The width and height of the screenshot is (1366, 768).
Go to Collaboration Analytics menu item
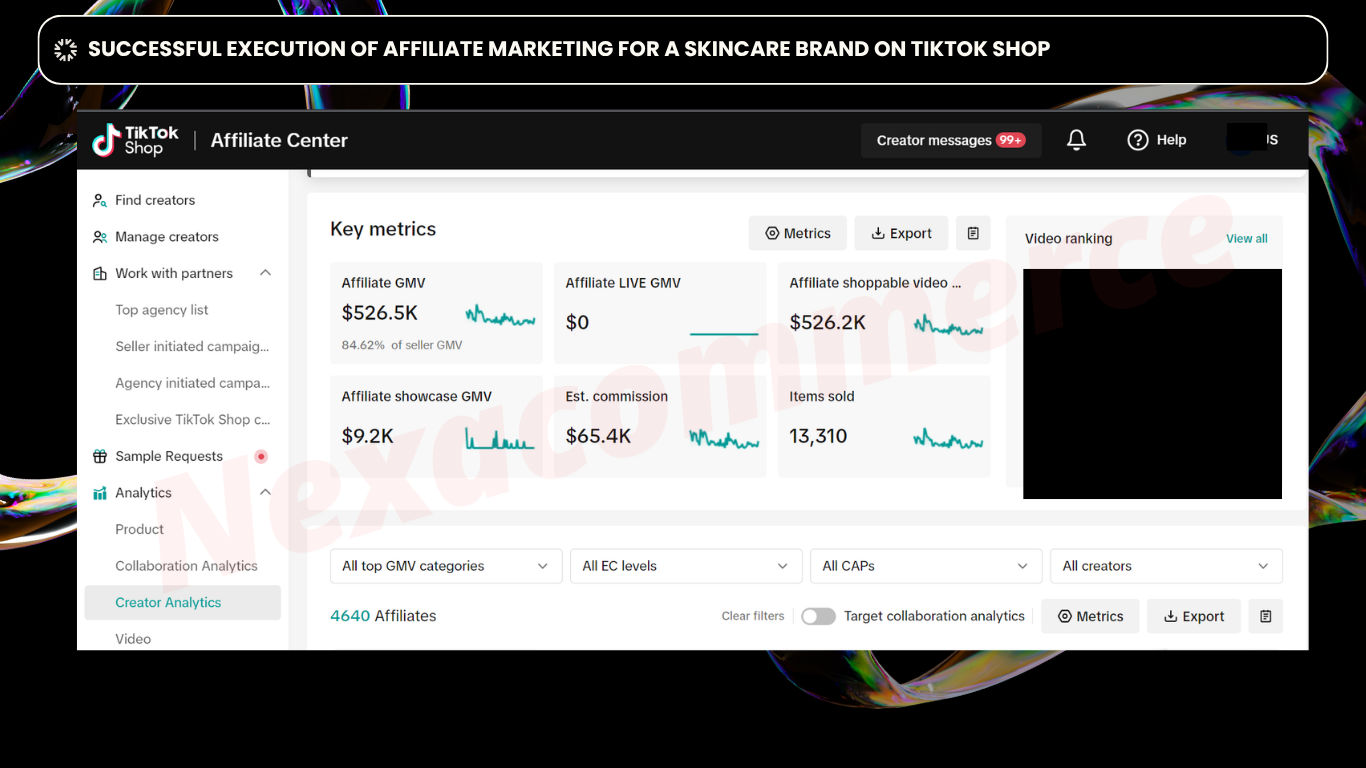click(x=186, y=566)
